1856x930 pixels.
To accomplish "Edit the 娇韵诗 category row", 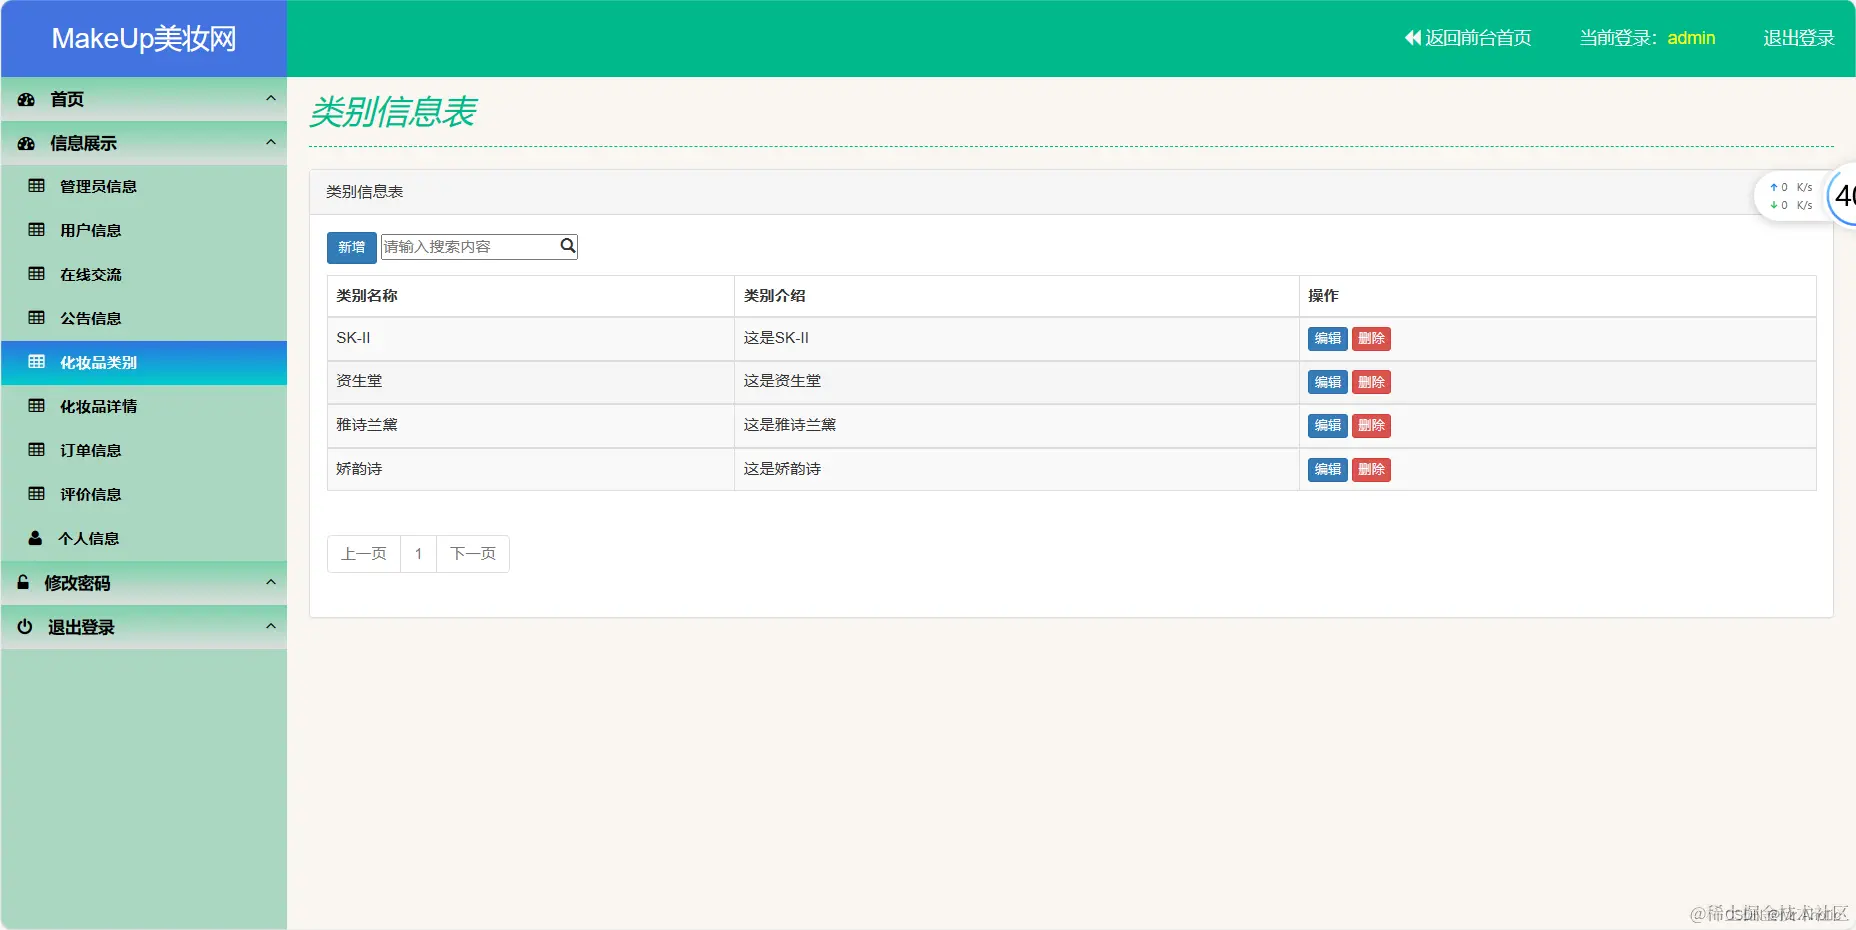I will 1327,469.
